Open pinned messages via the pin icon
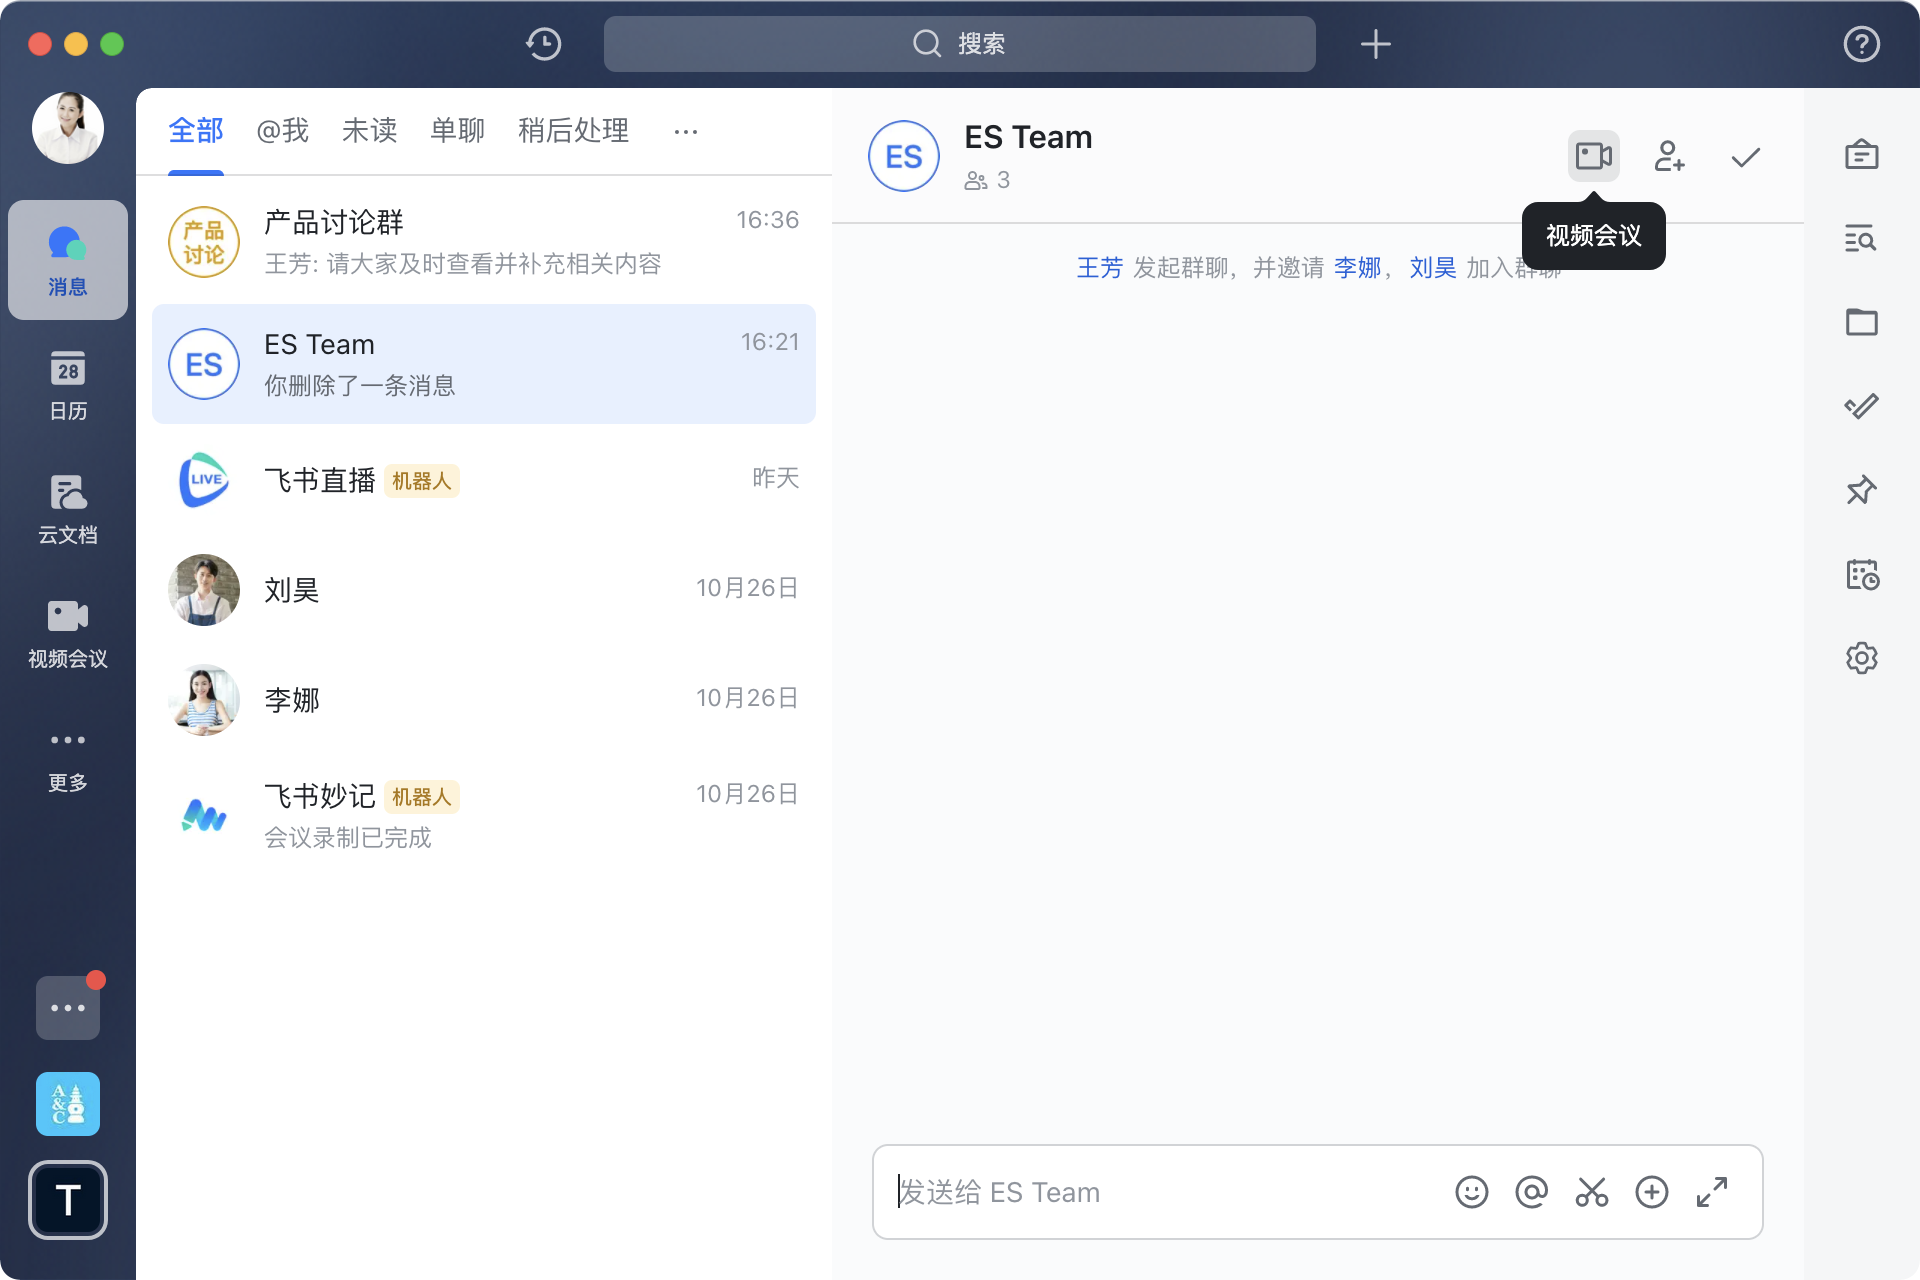The height and width of the screenshot is (1280, 1920). click(x=1861, y=490)
